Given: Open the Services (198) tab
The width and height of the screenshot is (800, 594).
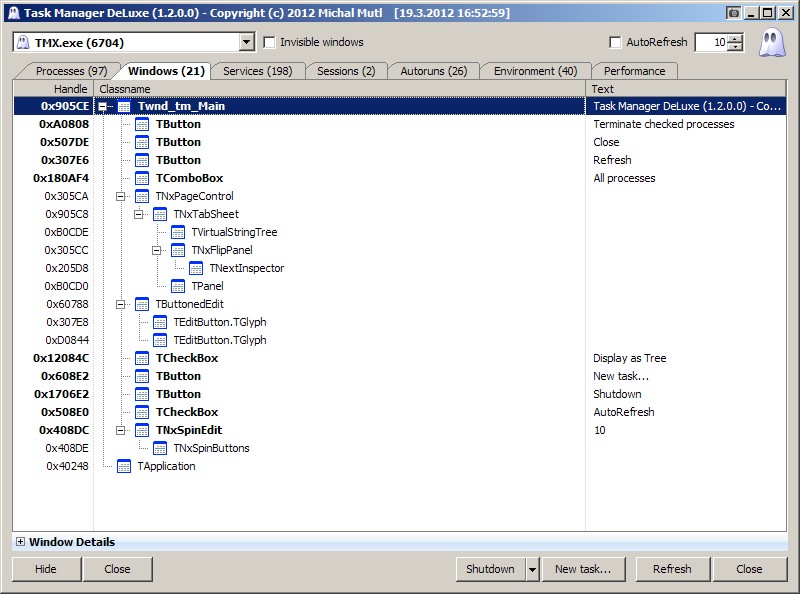Looking at the screenshot, I should [x=258, y=71].
